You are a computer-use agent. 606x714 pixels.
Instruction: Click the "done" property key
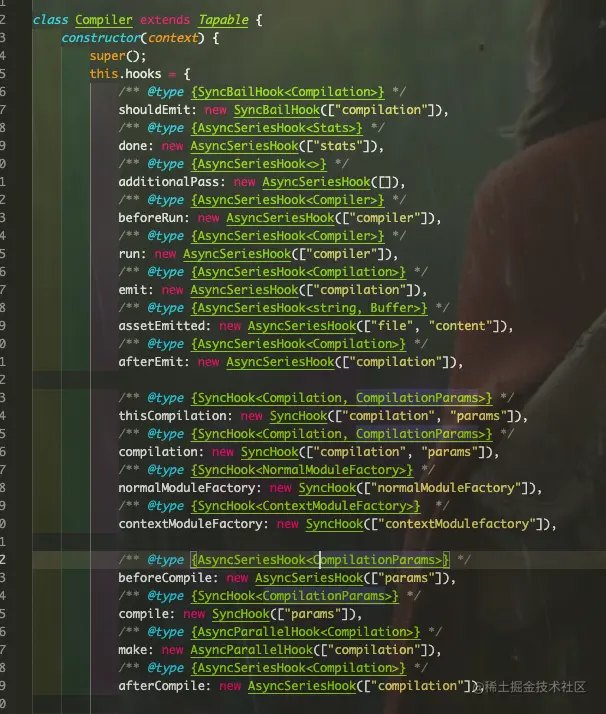(133, 146)
